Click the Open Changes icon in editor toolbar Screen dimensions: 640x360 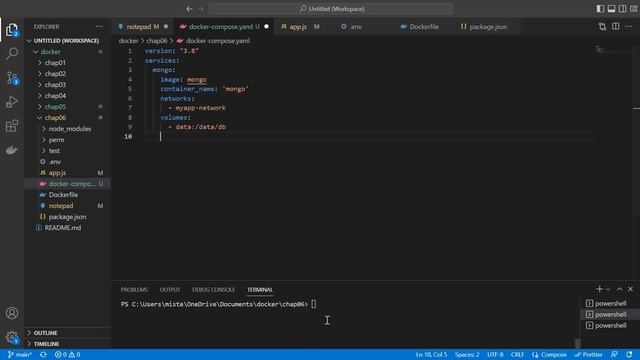click(x=602, y=27)
